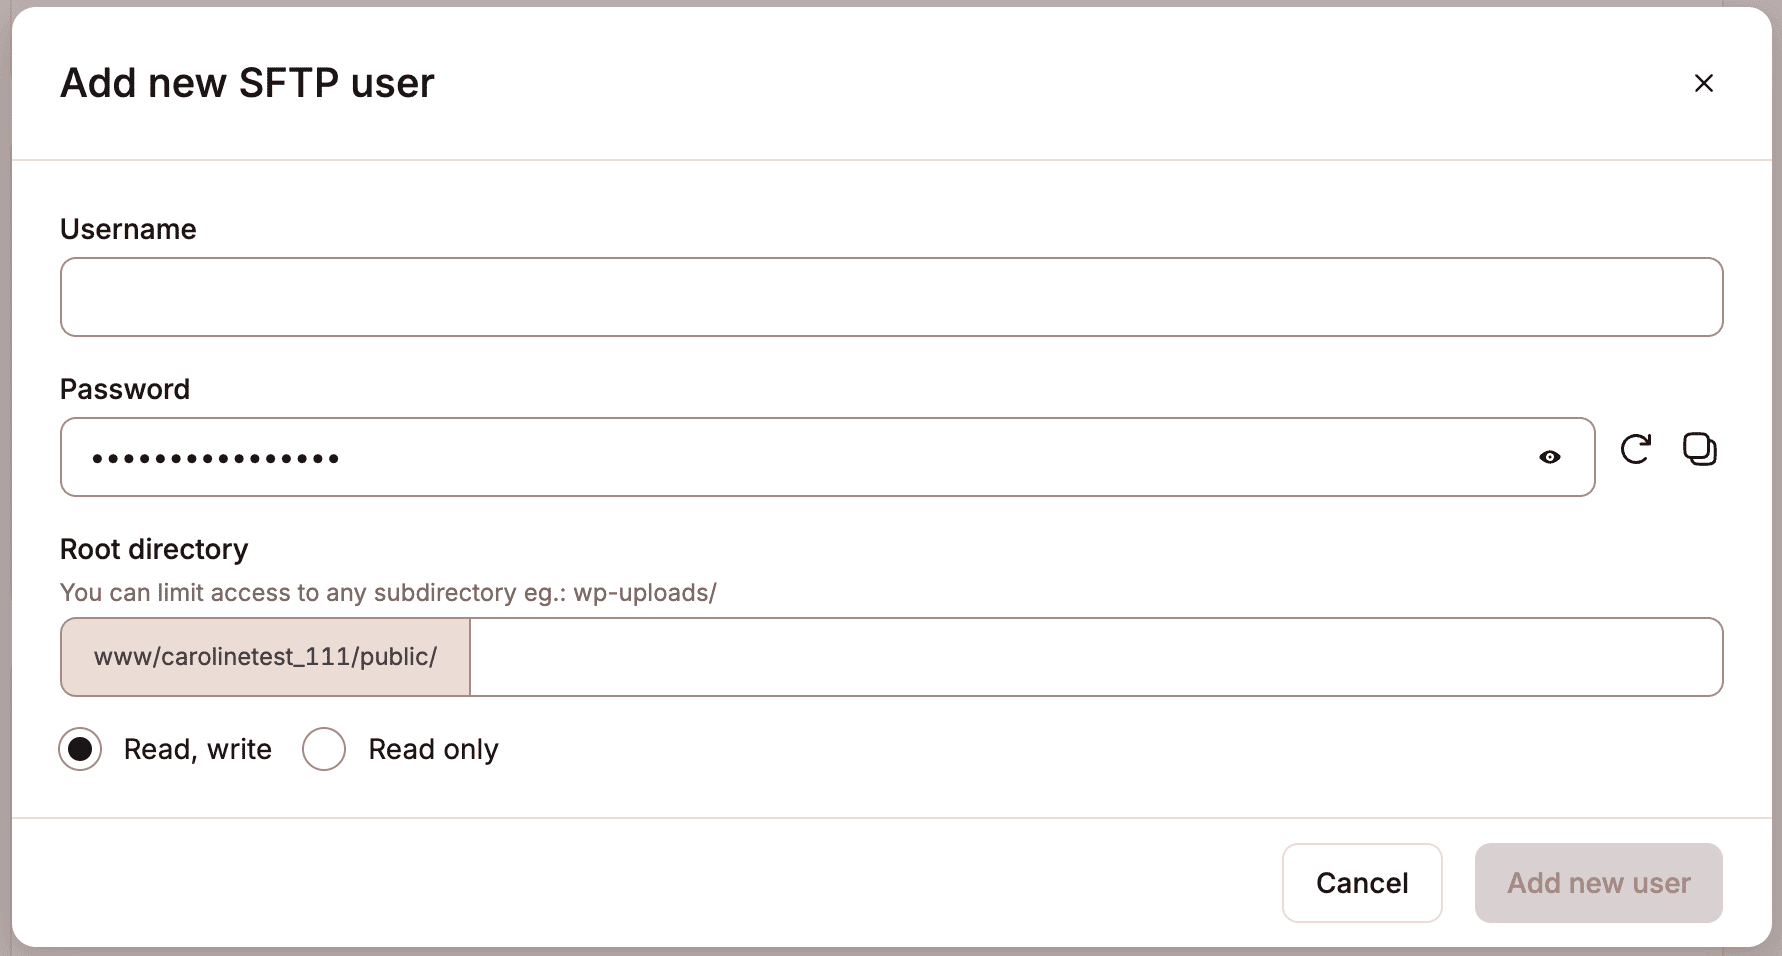Image resolution: width=1782 pixels, height=956 pixels.
Task: Cancel adding the SFTP user
Action: pos(1361,883)
